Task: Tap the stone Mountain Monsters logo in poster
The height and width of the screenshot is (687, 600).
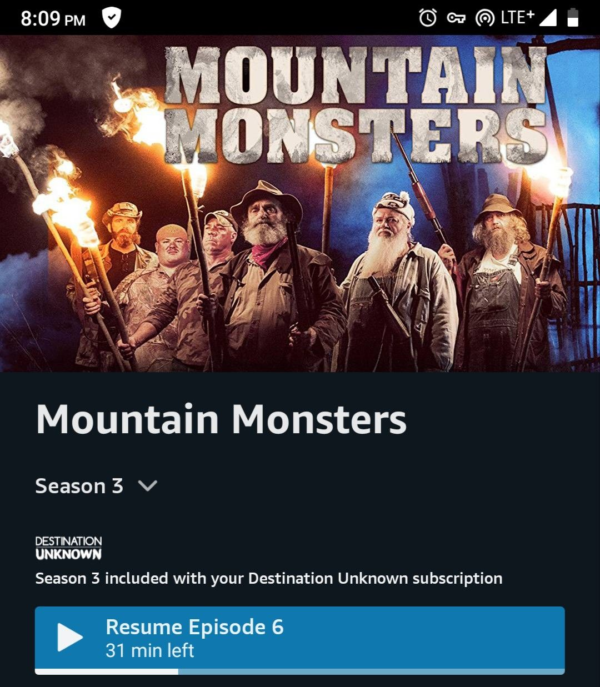Action: click(356, 104)
